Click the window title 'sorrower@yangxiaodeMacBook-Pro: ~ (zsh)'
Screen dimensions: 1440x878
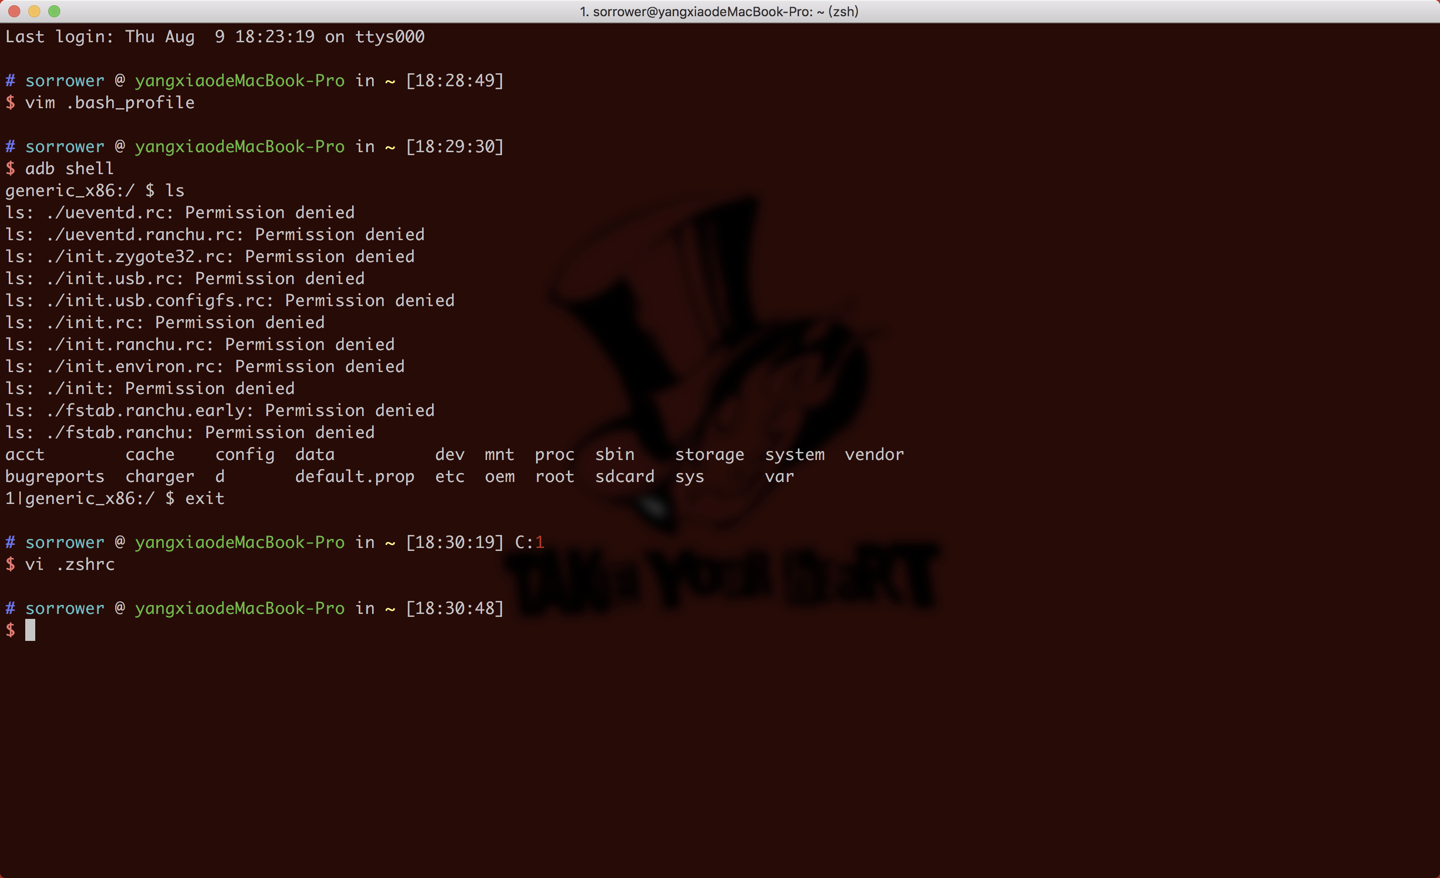pos(719,11)
